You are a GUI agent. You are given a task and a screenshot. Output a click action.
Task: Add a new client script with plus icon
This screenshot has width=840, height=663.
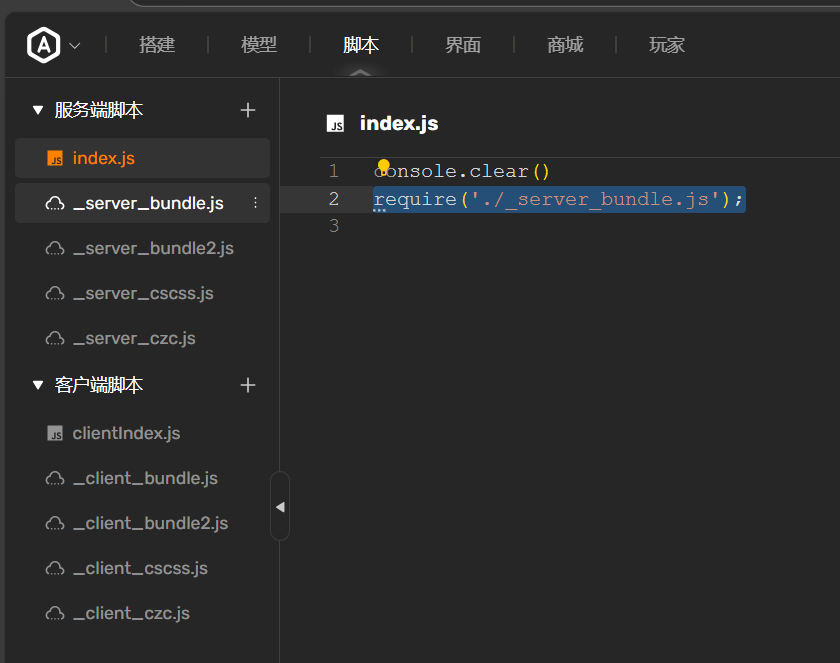[248, 385]
